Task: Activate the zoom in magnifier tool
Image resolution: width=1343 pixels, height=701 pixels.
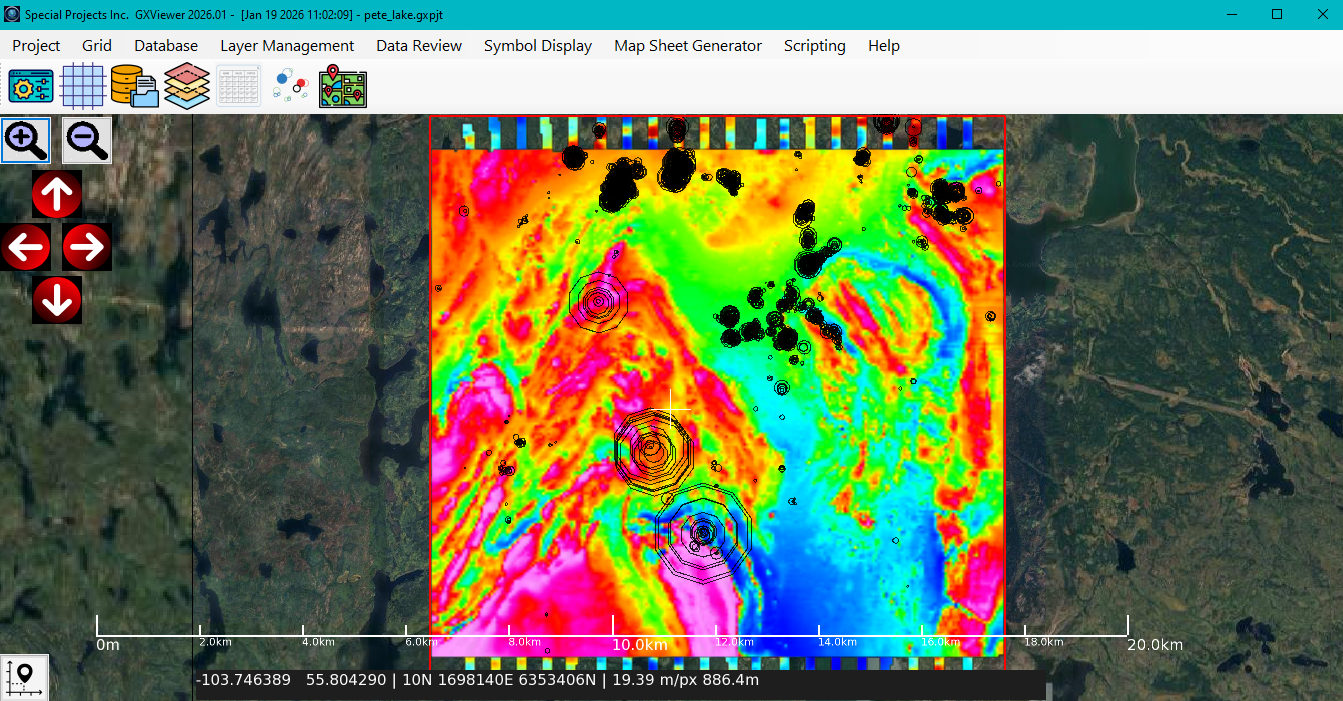Action: tap(26, 140)
